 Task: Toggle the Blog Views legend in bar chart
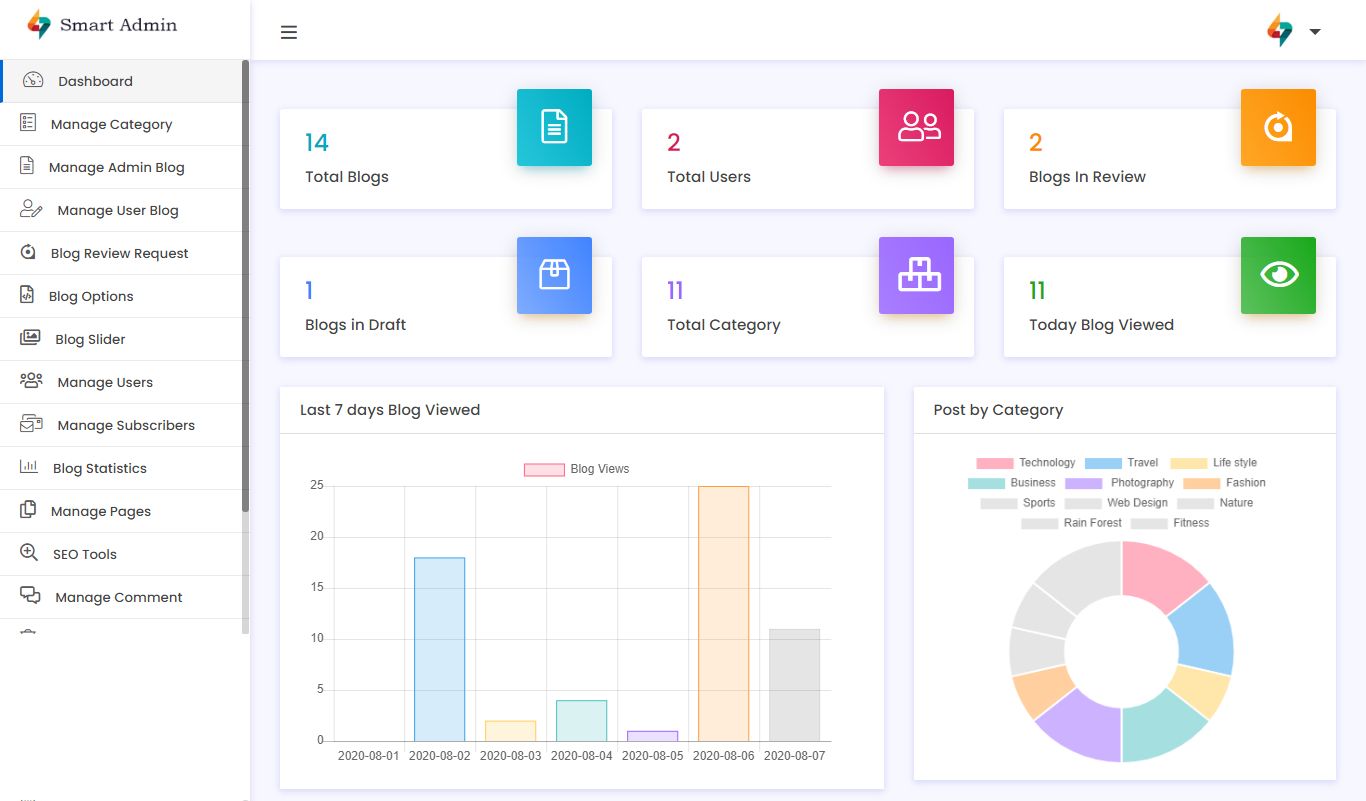577,469
